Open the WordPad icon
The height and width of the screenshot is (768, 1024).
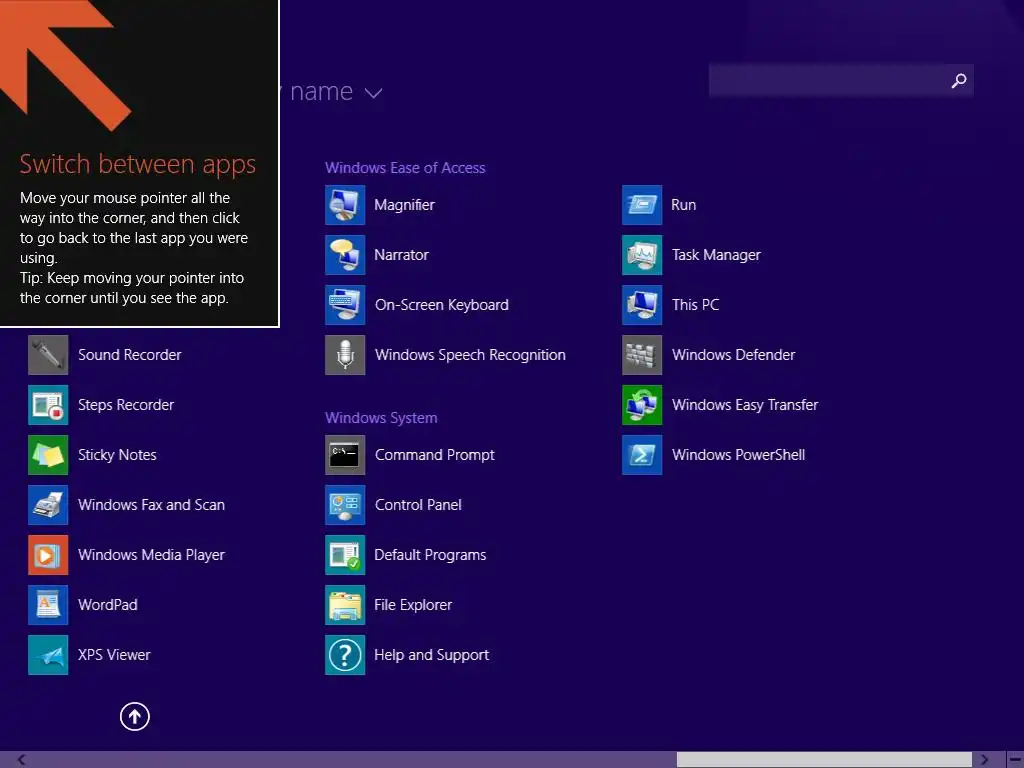[48, 605]
